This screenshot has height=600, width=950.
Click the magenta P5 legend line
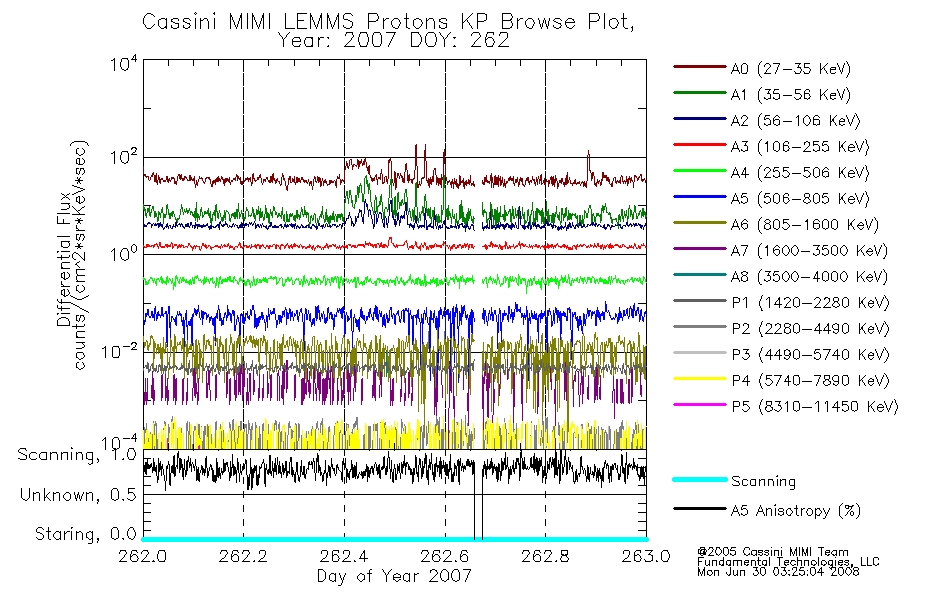(700, 405)
